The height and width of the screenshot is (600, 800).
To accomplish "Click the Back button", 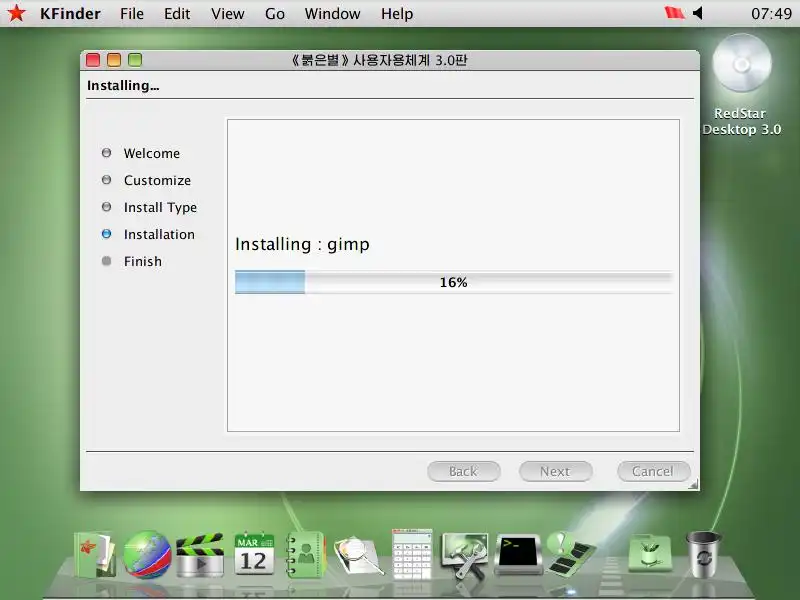I will click(x=463, y=471).
